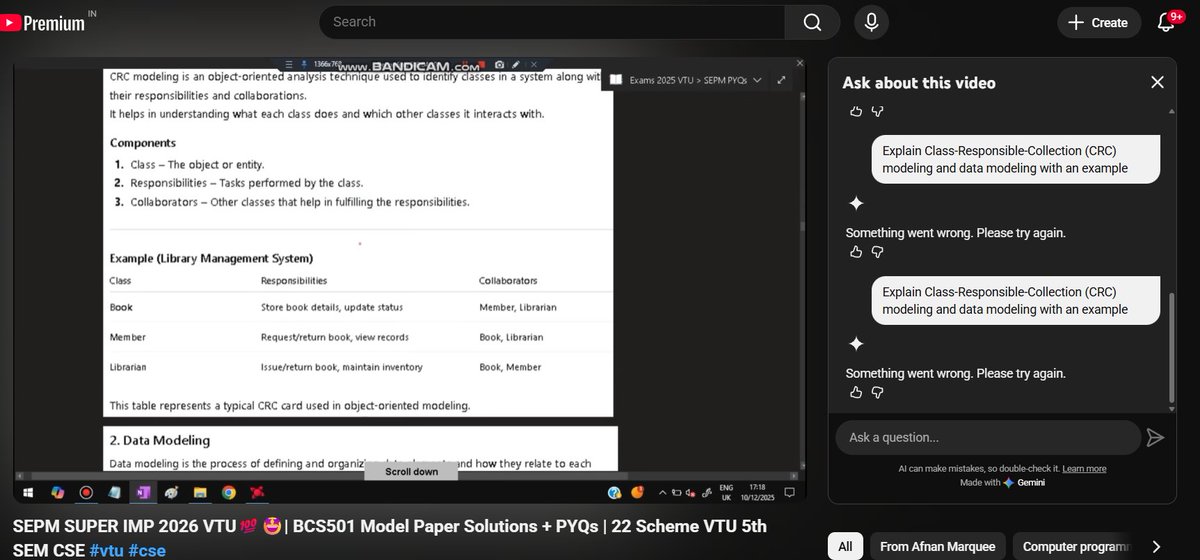Click the Chrome taskbar icon in the video

(228, 493)
